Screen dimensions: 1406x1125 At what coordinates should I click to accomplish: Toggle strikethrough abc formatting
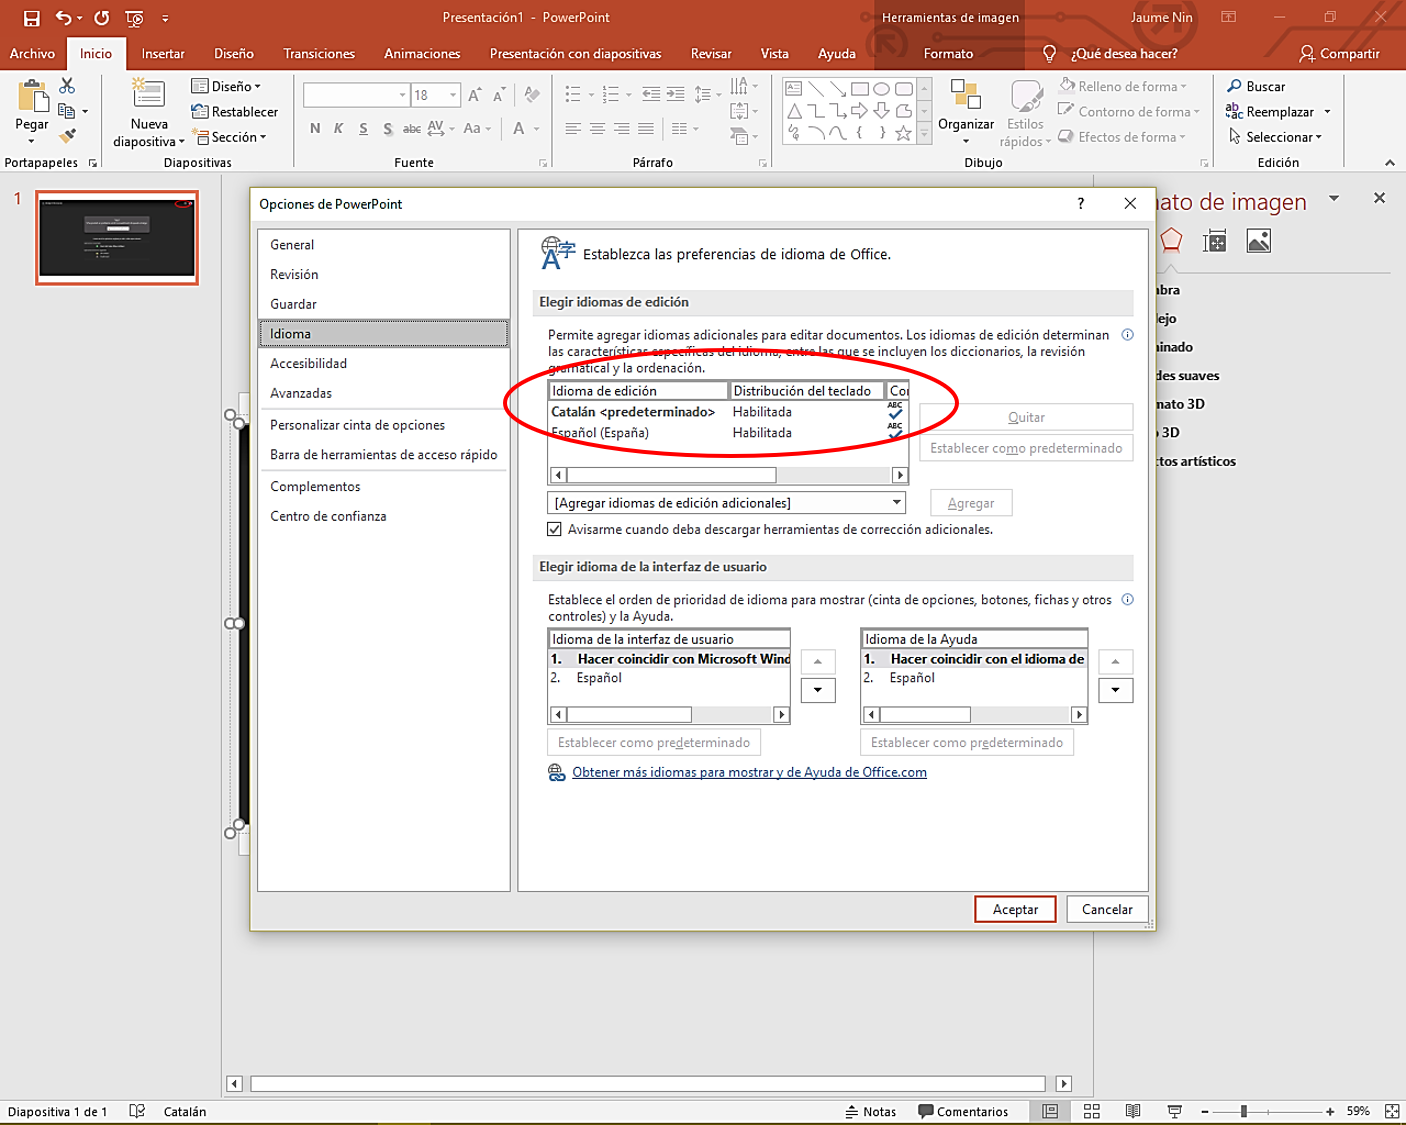412,128
